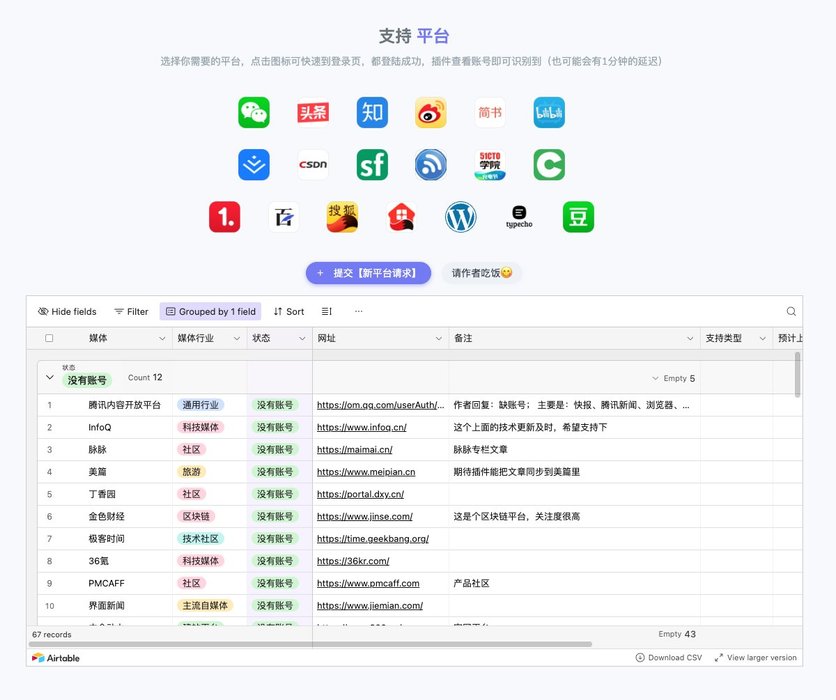Collapse the 没有账号 group
Viewport: 836px width, 700px height.
pos(50,378)
